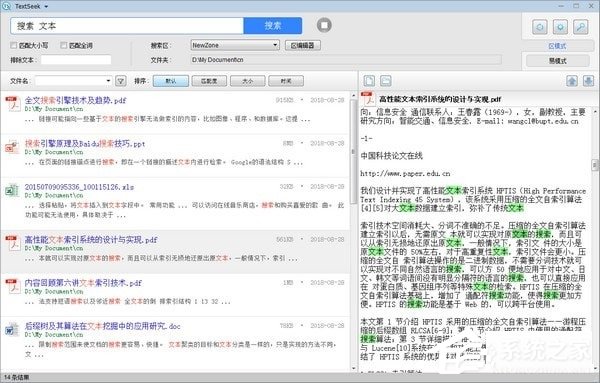Open settings with the gear icon button

[x=560, y=27]
